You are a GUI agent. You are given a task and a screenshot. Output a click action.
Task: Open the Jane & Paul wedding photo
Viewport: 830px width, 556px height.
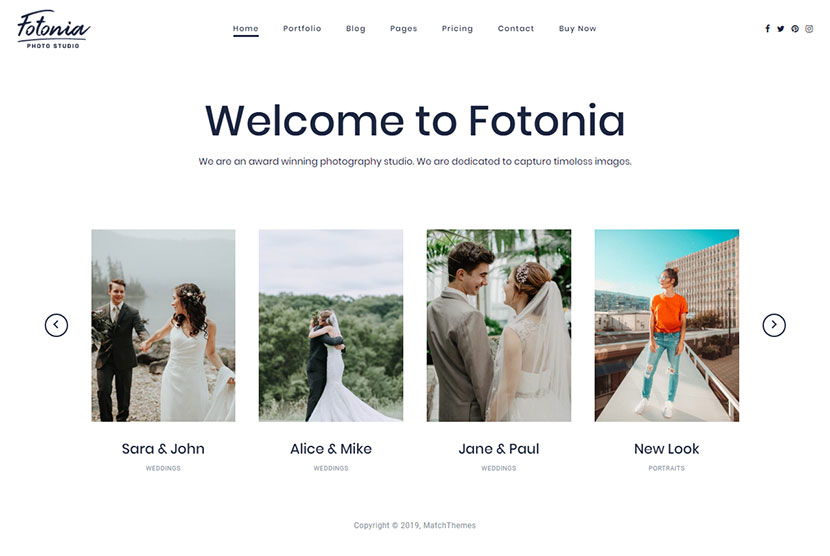tap(499, 325)
